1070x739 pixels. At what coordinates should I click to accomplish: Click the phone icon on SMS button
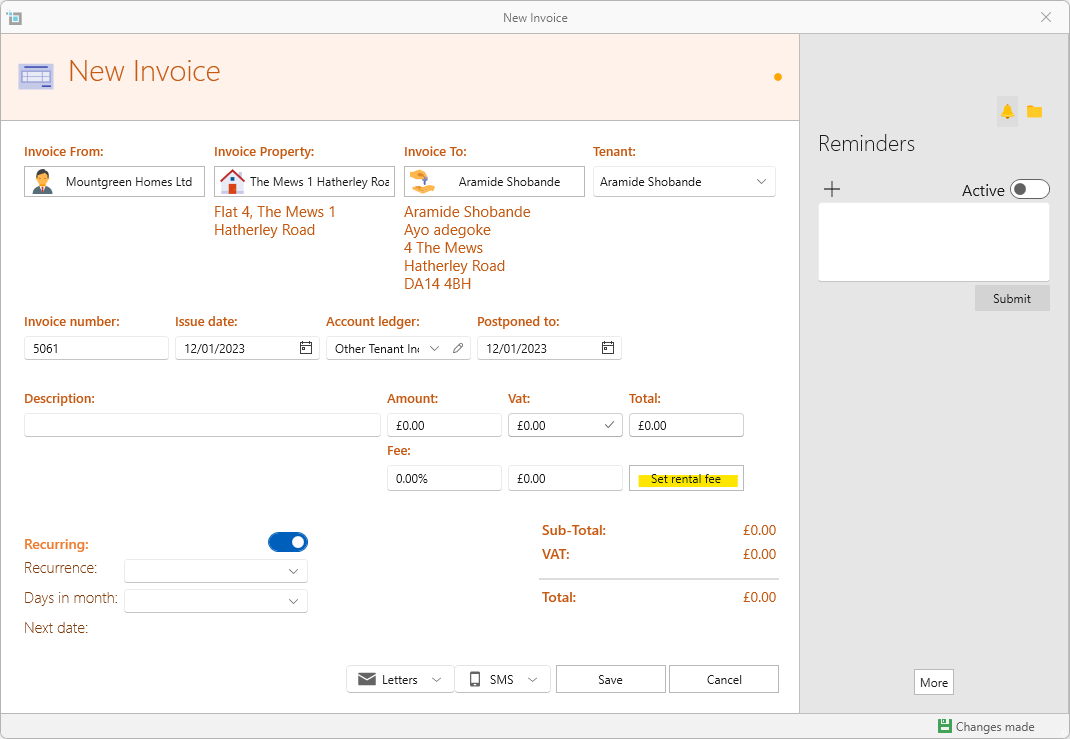pyautogui.click(x=475, y=679)
